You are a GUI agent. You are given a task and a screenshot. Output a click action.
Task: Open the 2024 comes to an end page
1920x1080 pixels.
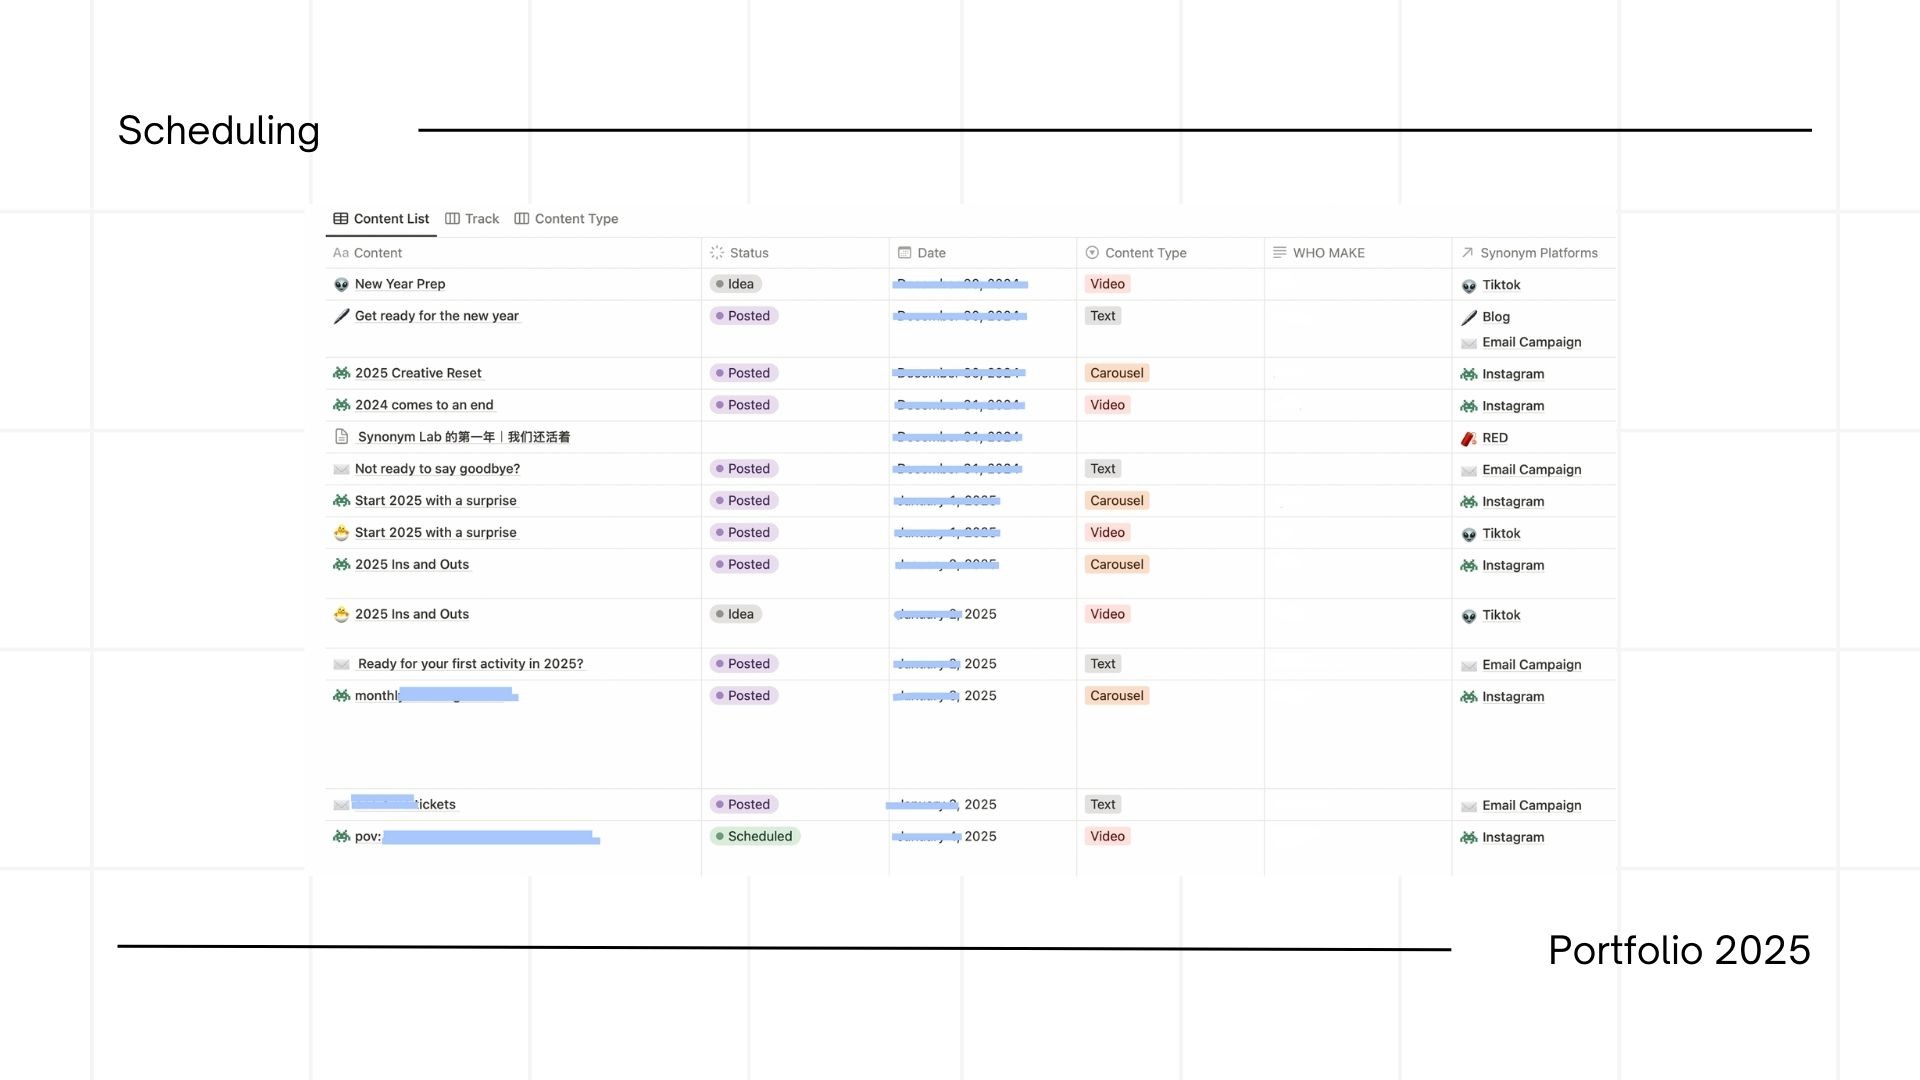423,405
